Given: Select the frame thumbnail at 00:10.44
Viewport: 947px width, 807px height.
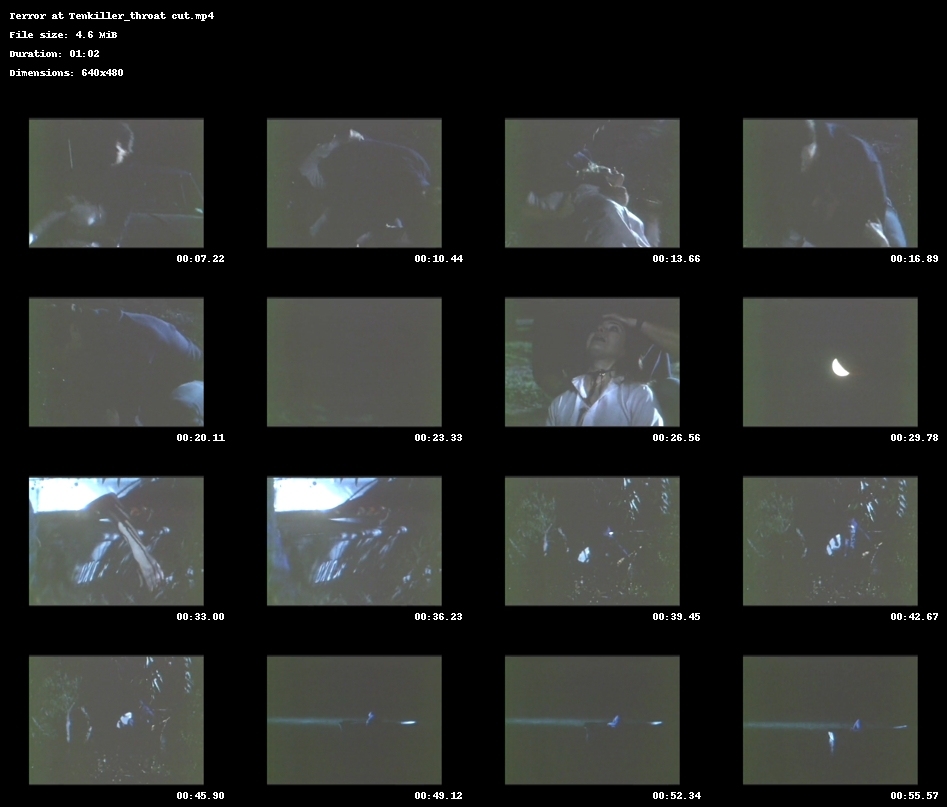Looking at the screenshot, I should tap(354, 183).
